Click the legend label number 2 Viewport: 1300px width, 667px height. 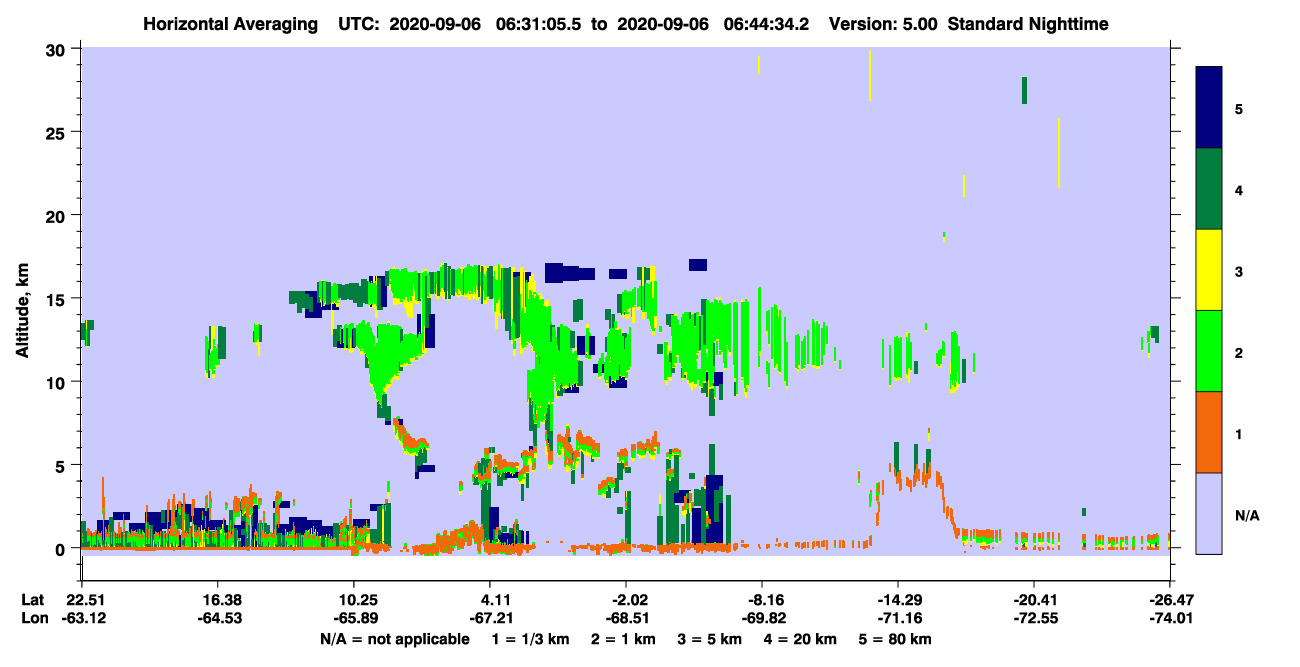click(x=1239, y=352)
